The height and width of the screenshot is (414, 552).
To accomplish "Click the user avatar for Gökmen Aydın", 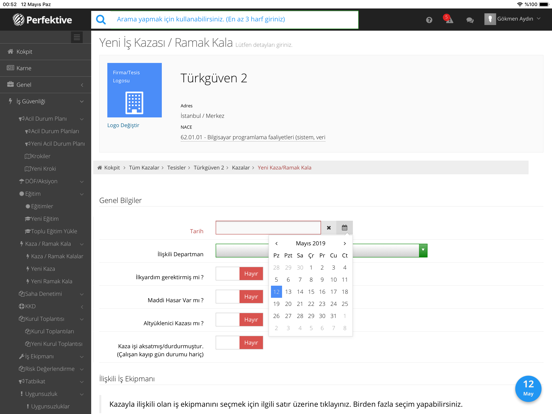I will (x=490, y=19).
